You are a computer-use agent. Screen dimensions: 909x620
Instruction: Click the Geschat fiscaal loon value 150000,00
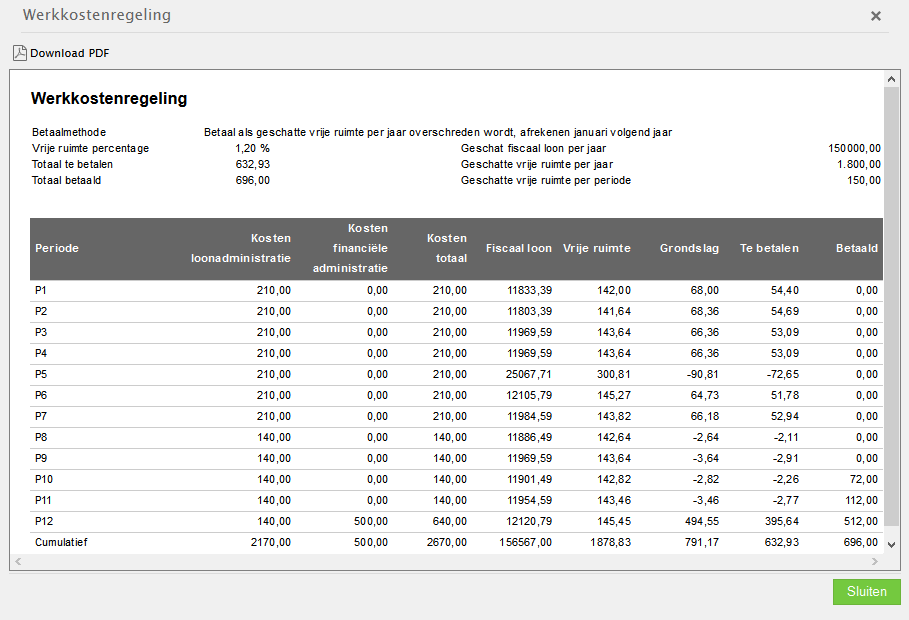coord(855,148)
